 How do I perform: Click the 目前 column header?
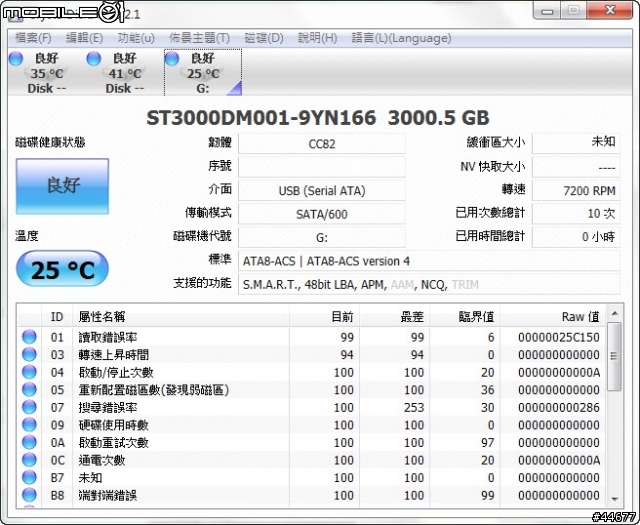pyautogui.click(x=324, y=316)
